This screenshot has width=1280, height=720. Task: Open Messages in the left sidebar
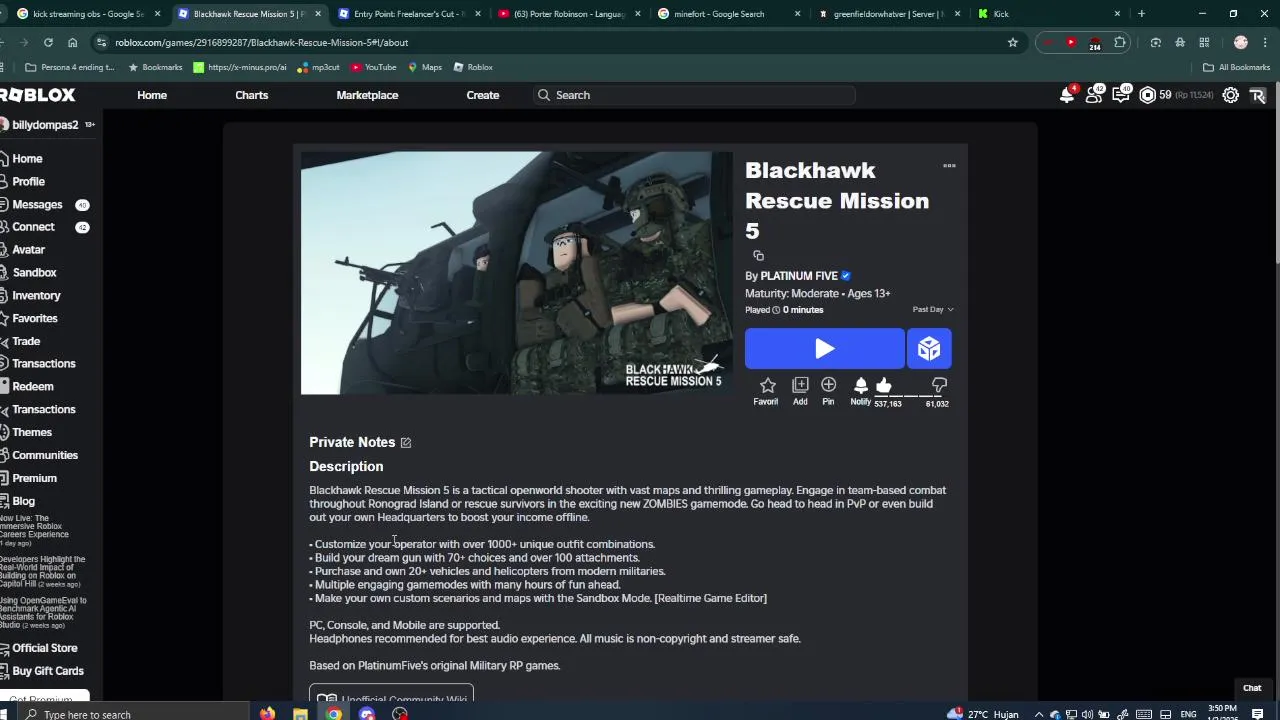pyautogui.click(x=37, y=204)
